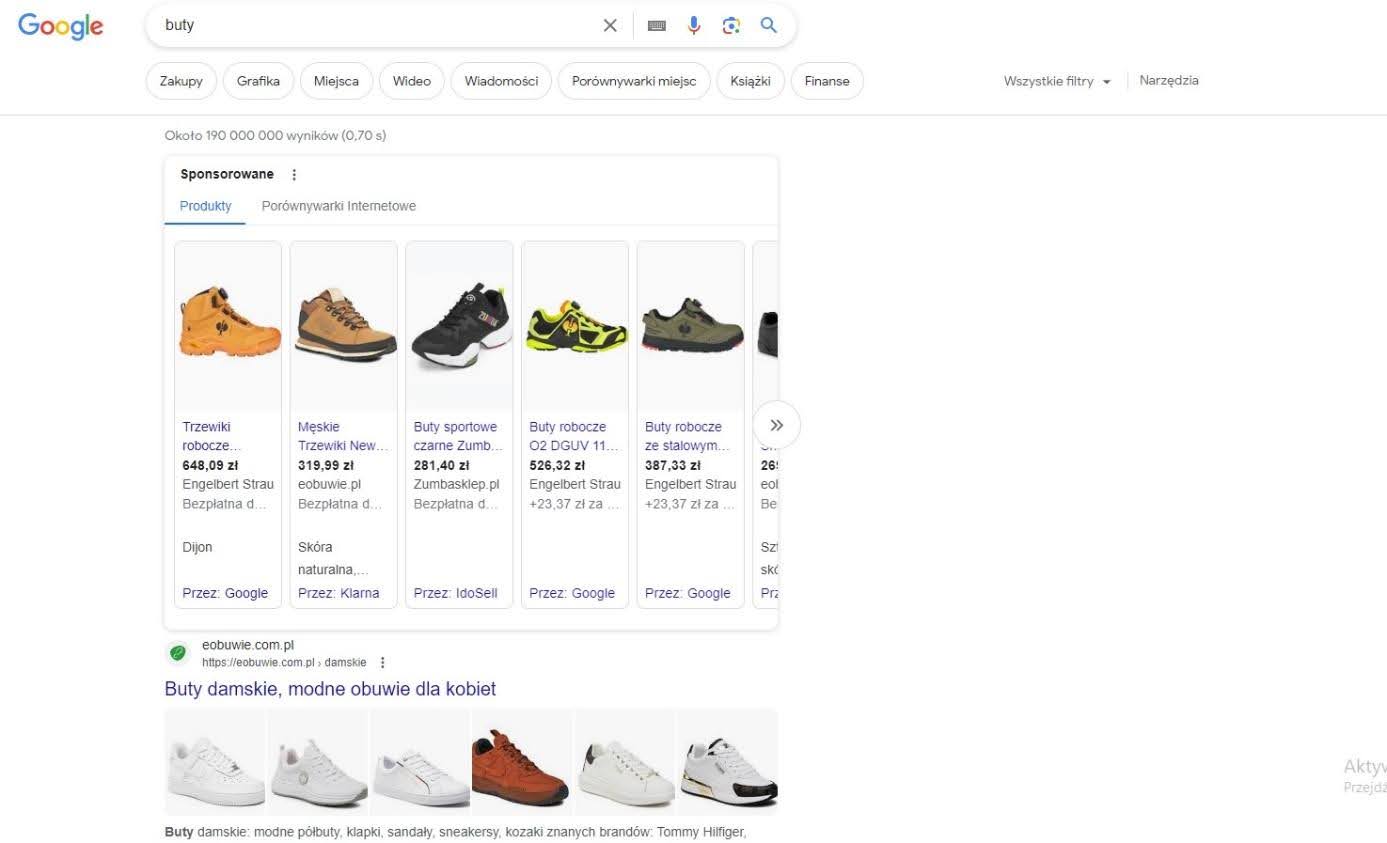Open the brown Męskie Trzewiki New shoe image
Viewport: 1387px width, 843px height.
click(x=344, y=326)
